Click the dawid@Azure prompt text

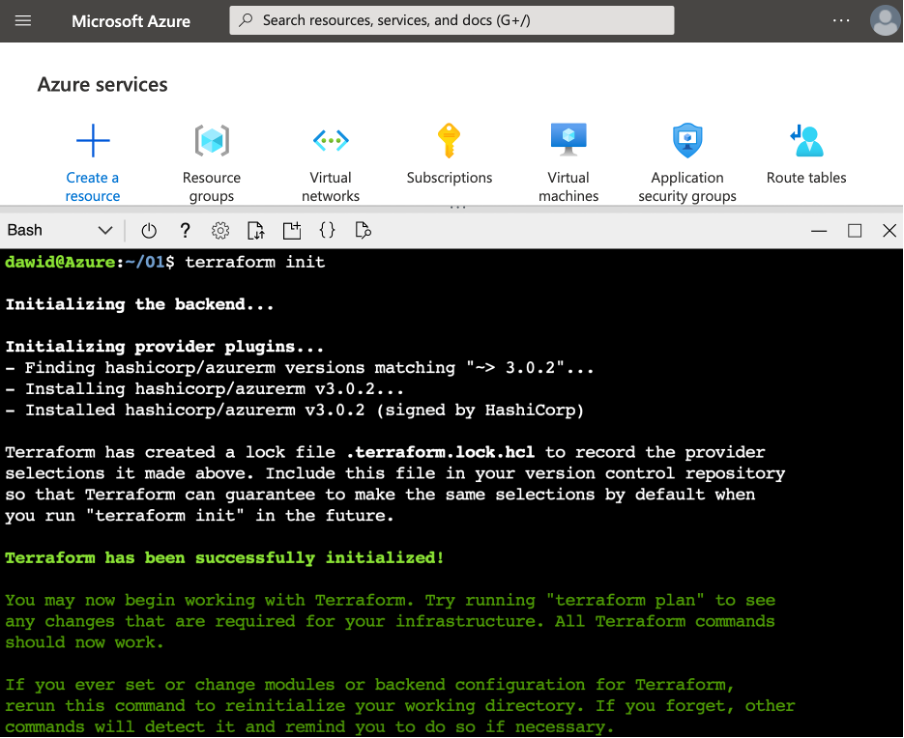(x=61, y=262)
